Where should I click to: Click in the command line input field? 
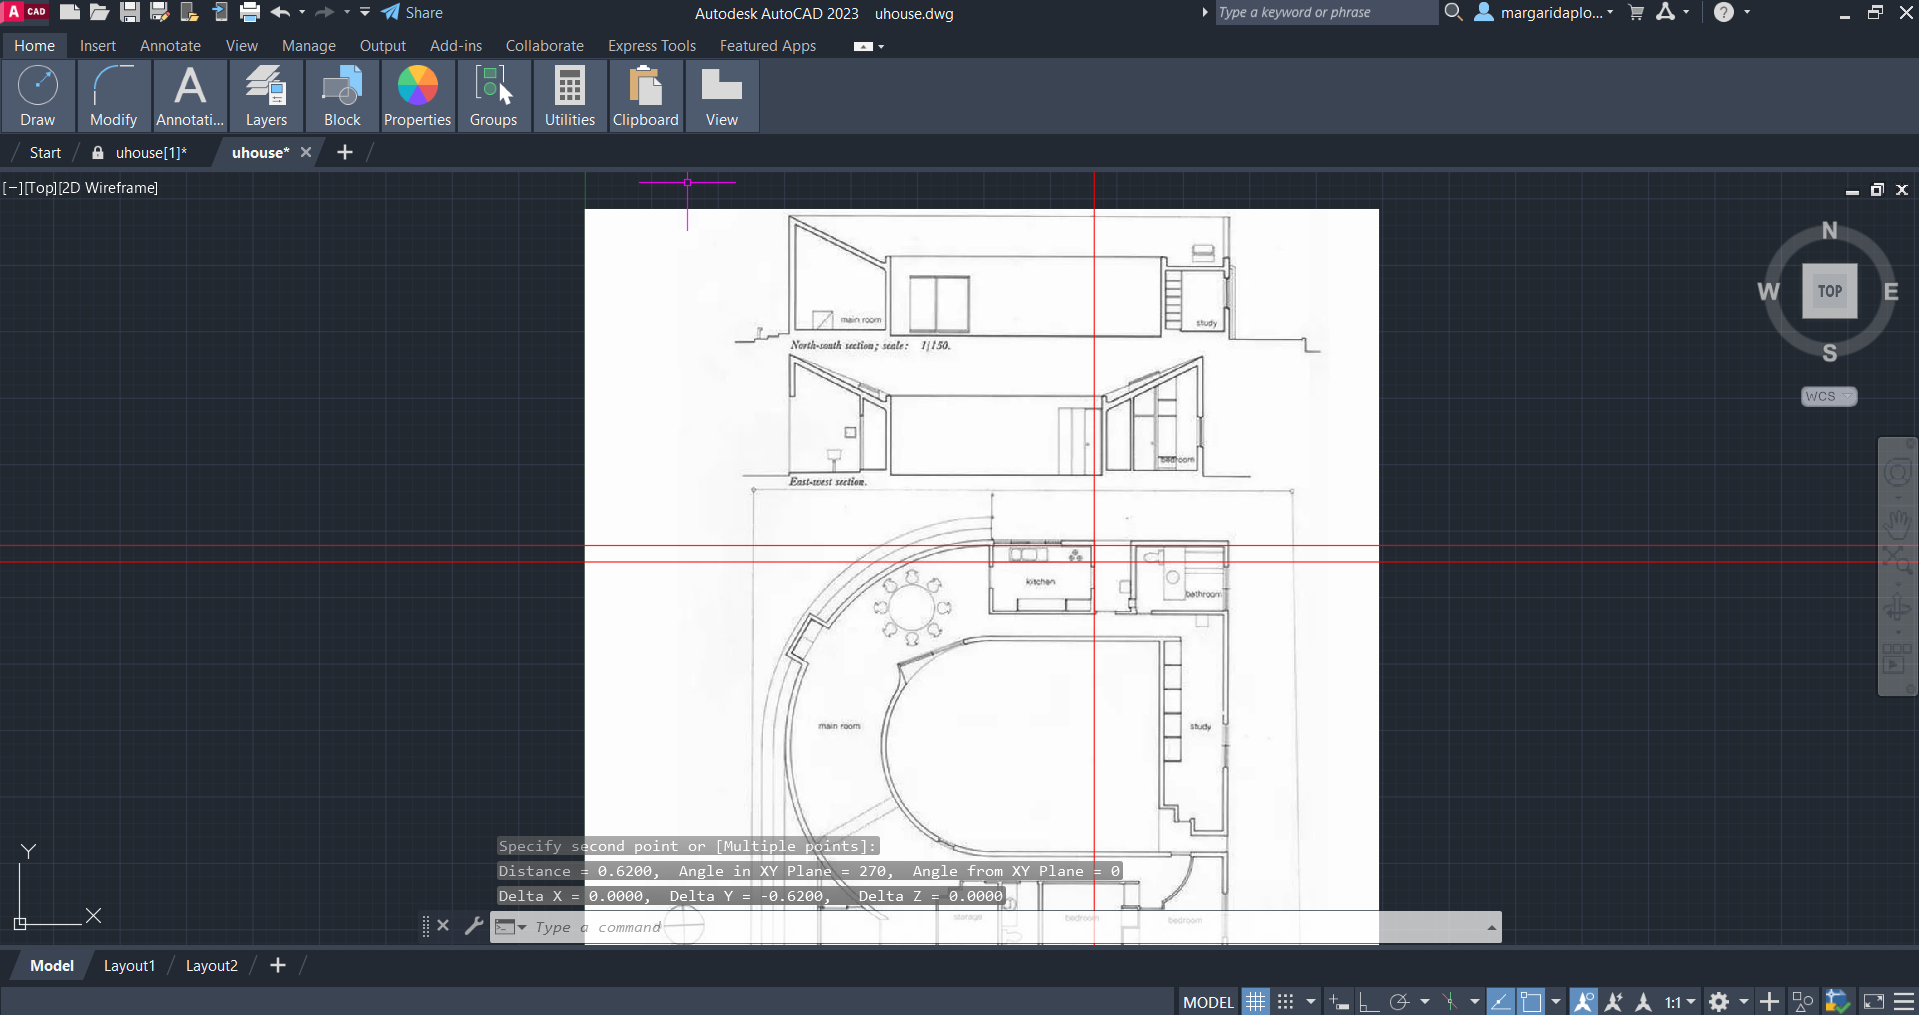pyautogui.click(x=1000, y=927)
